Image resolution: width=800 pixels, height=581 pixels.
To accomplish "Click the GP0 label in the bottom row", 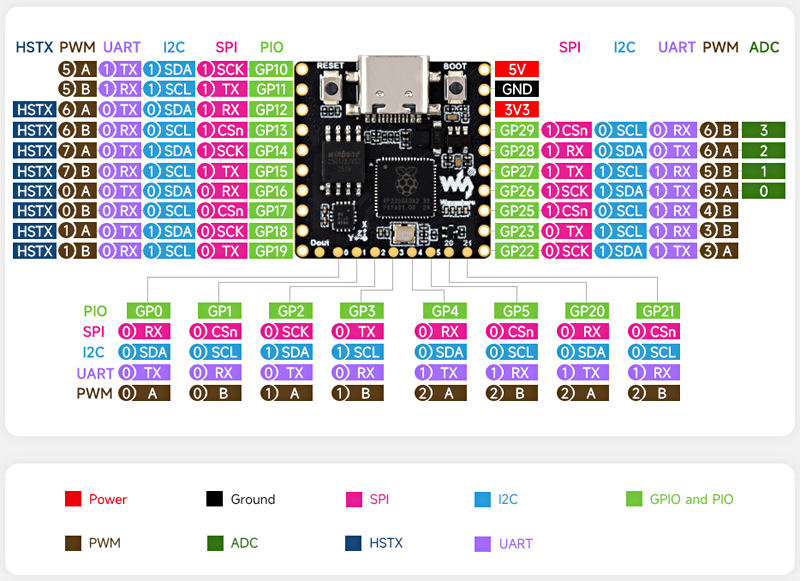I will [x=149, y=311].
